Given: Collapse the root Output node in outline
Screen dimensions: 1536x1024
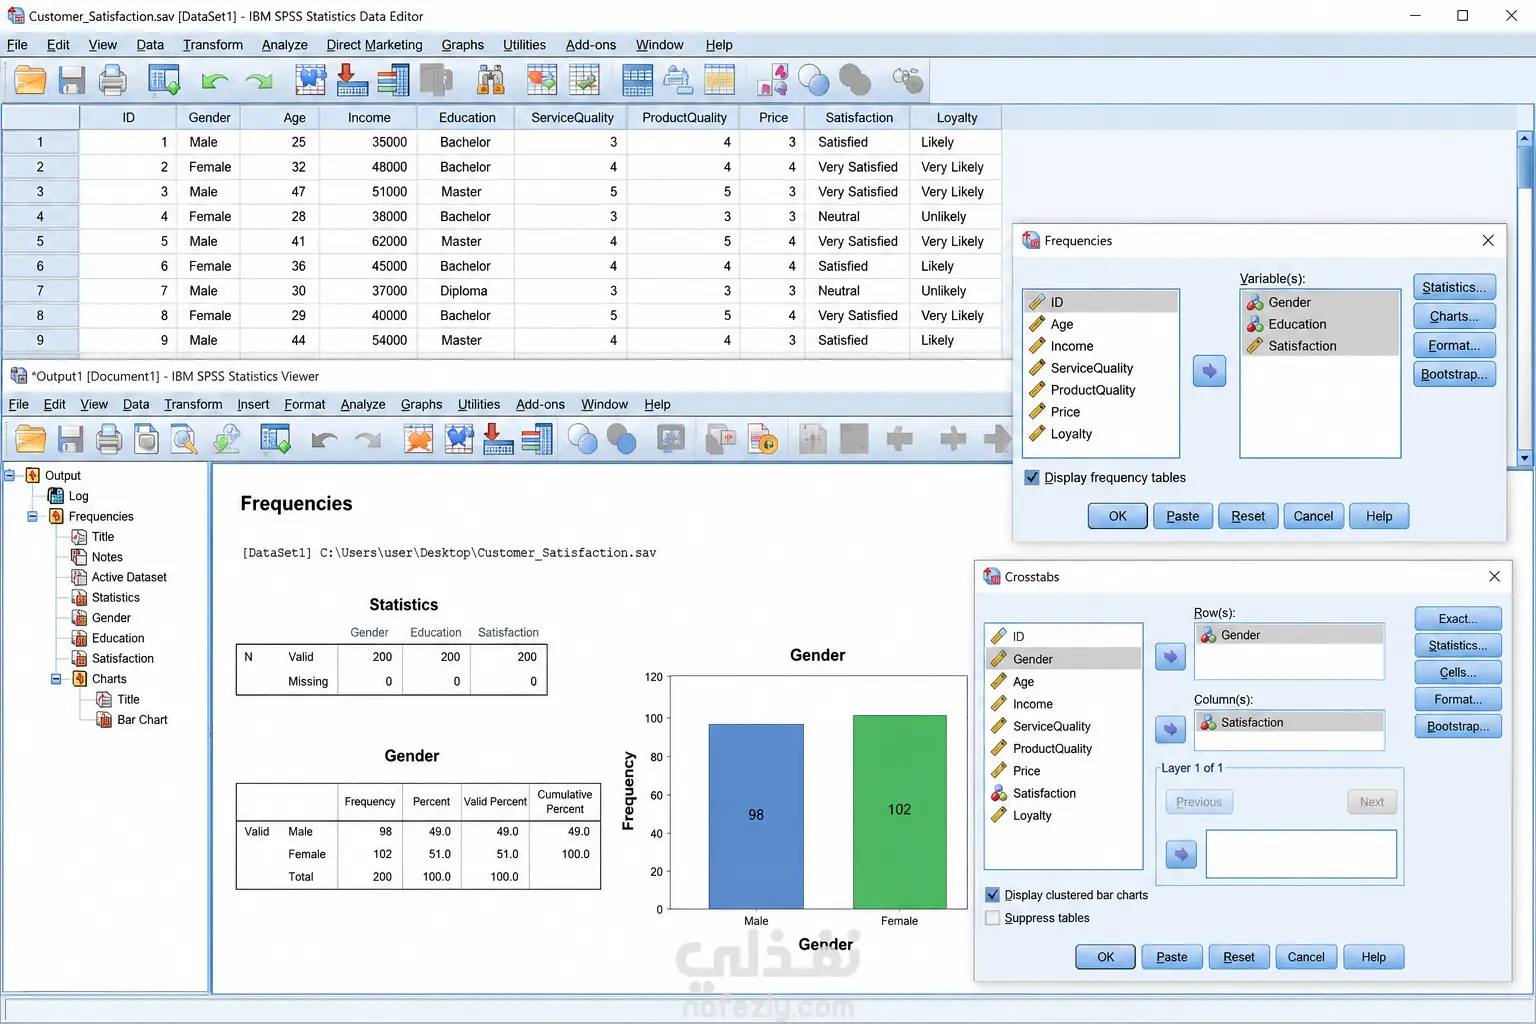Looking at the screenshot, I should [x=9, y=476].
